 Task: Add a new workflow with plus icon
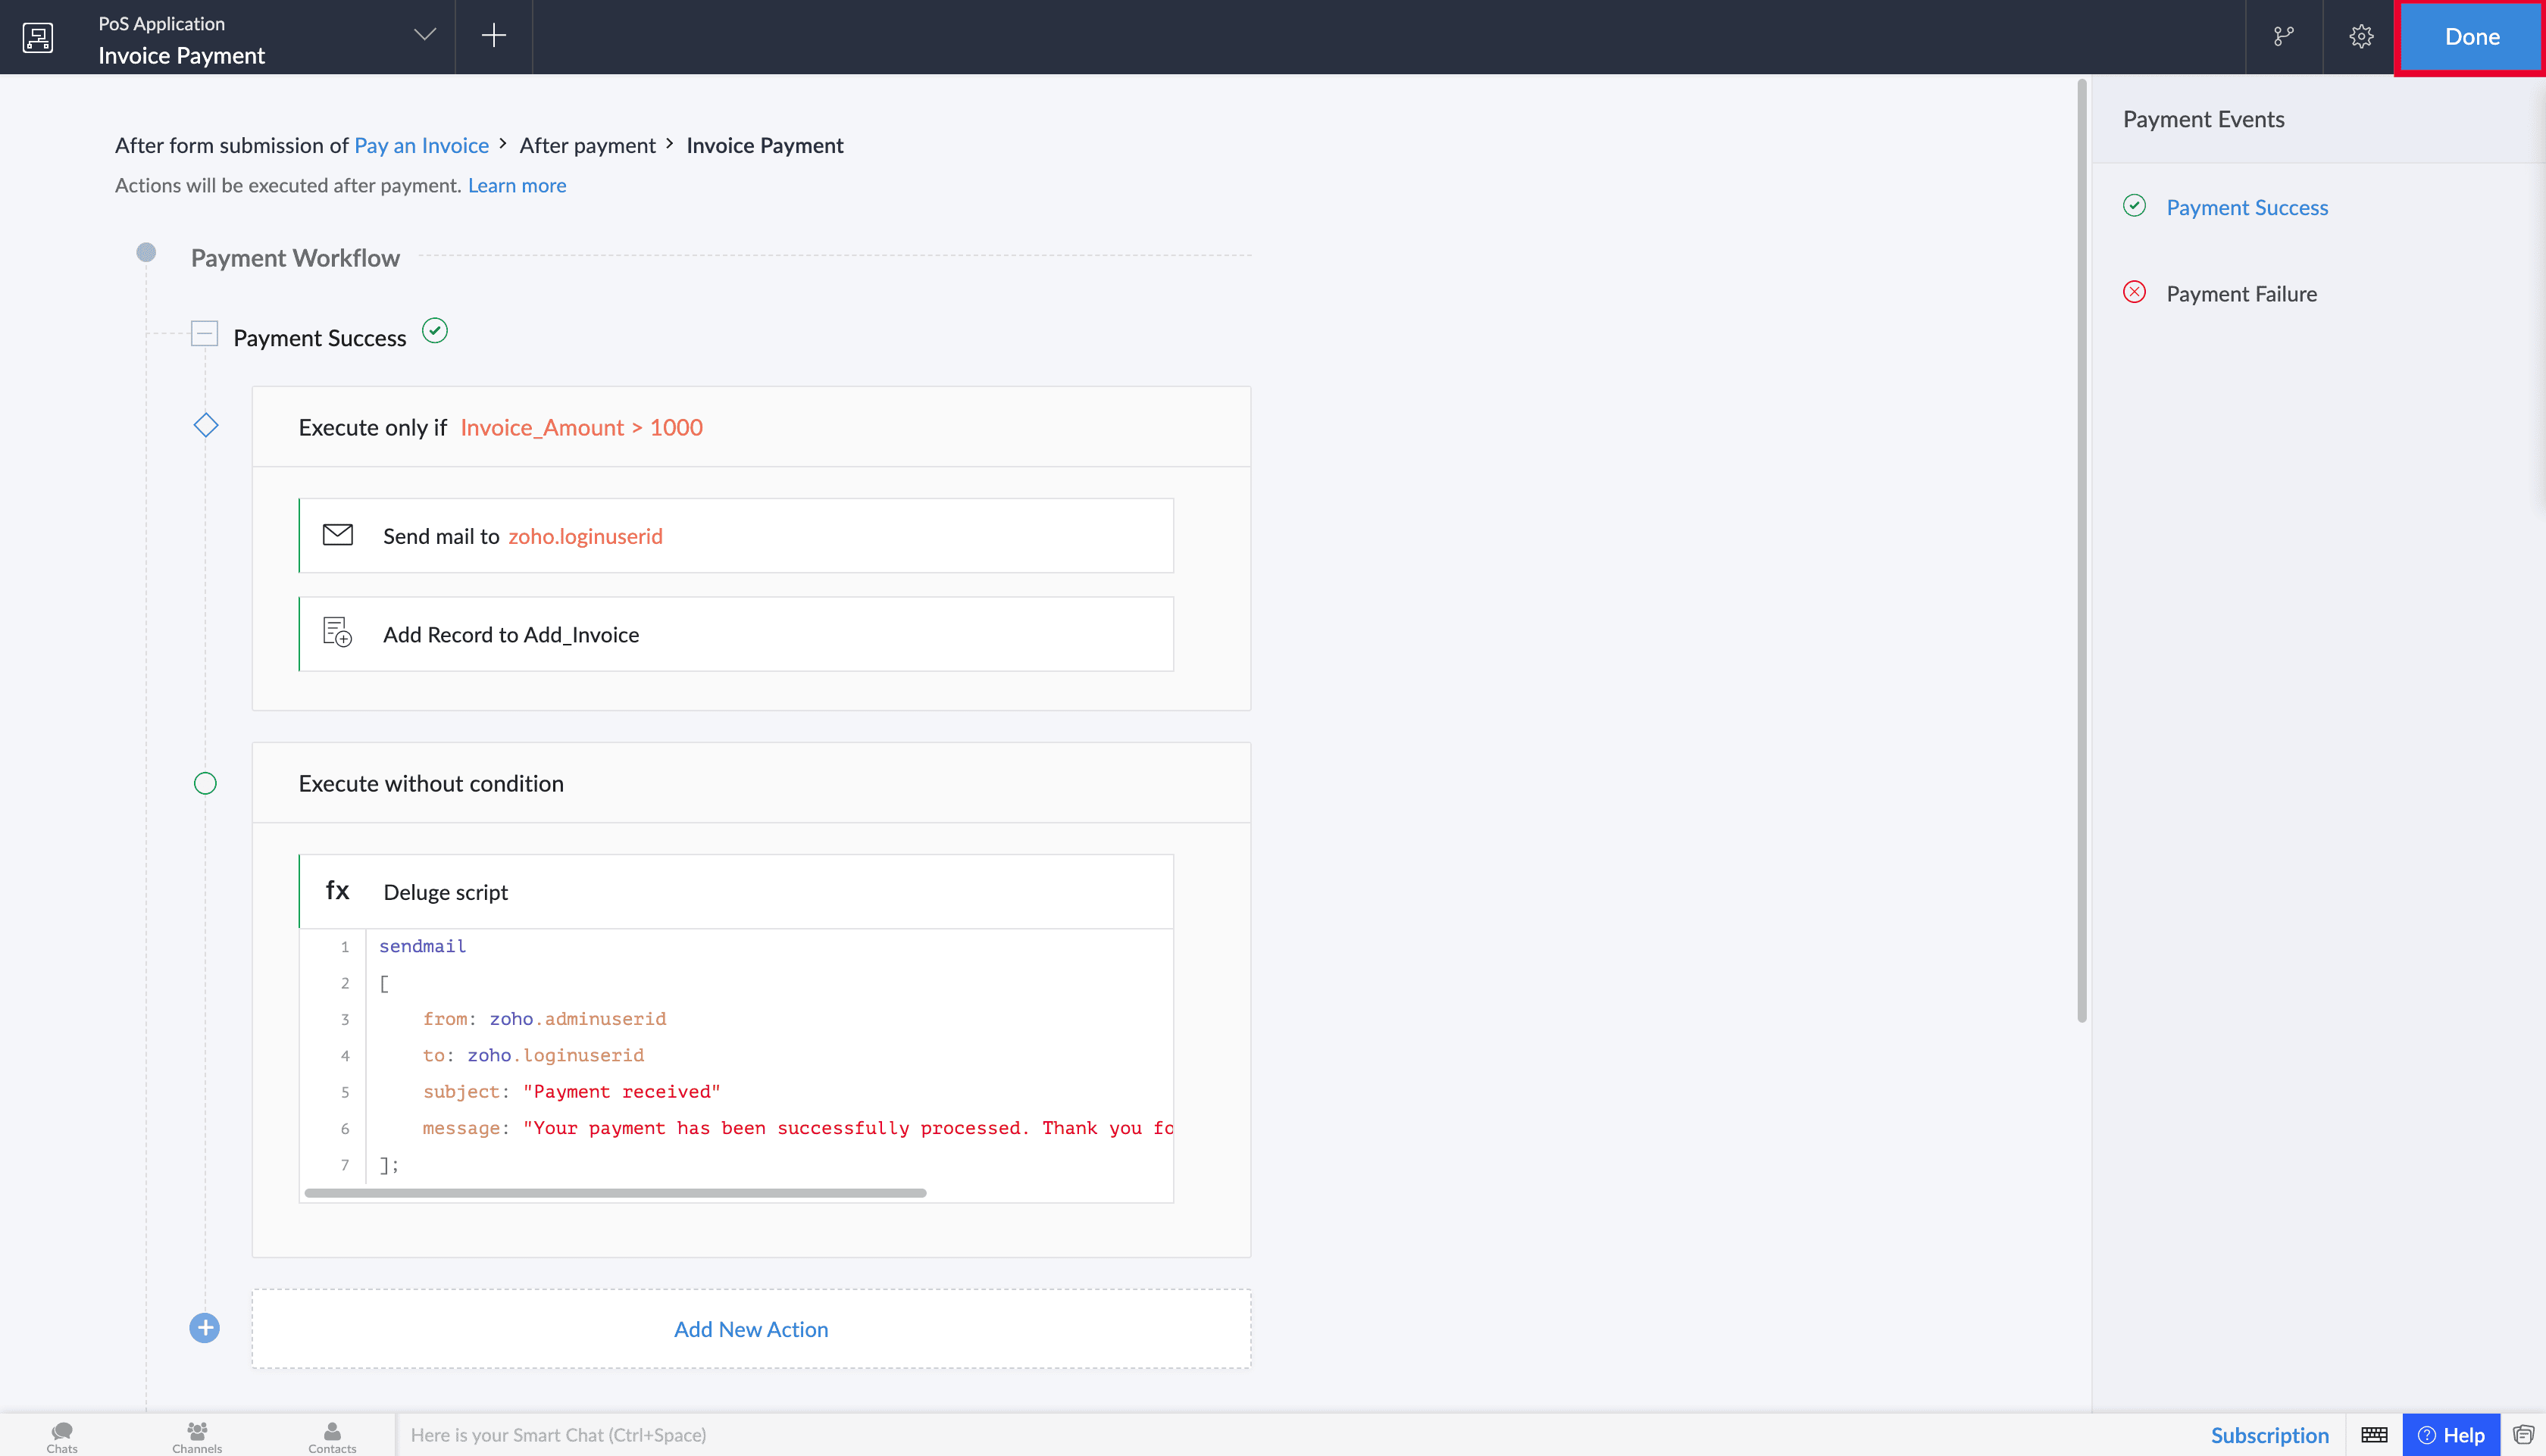point(494,36)
